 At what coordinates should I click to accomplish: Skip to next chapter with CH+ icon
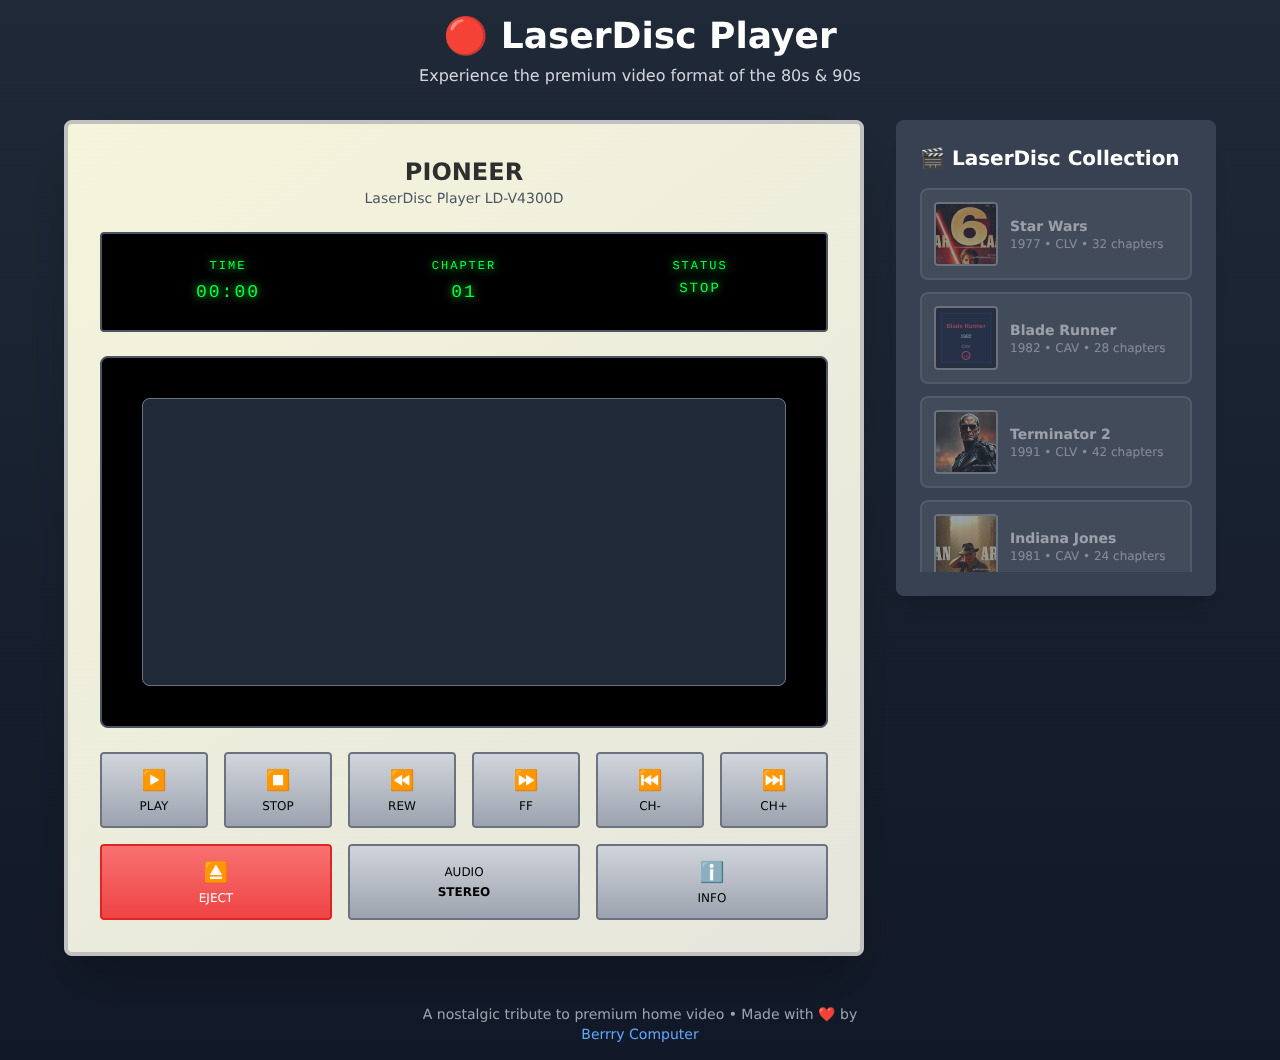[773, 778]
